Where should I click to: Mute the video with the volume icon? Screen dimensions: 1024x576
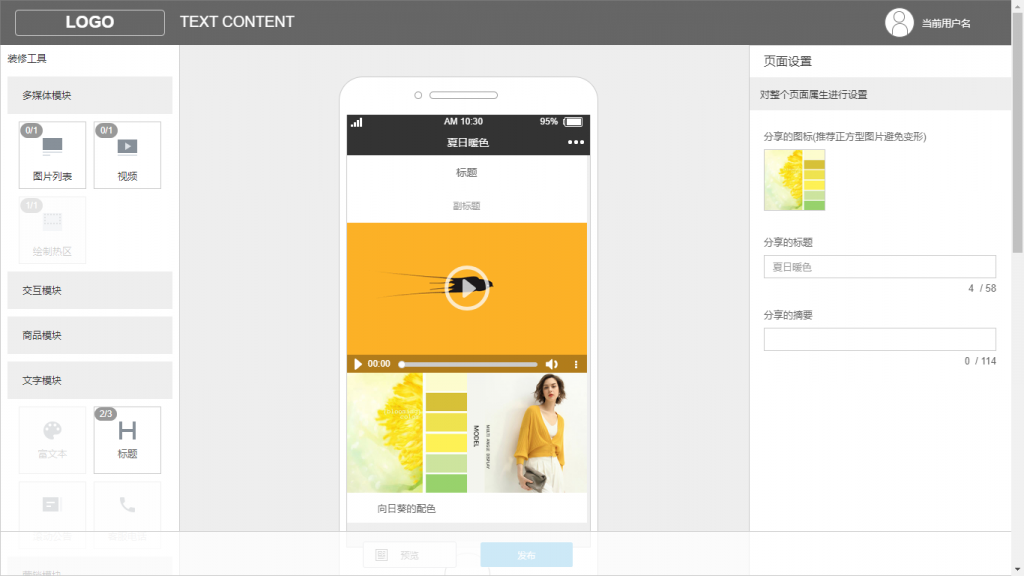(x=552, y=364)
